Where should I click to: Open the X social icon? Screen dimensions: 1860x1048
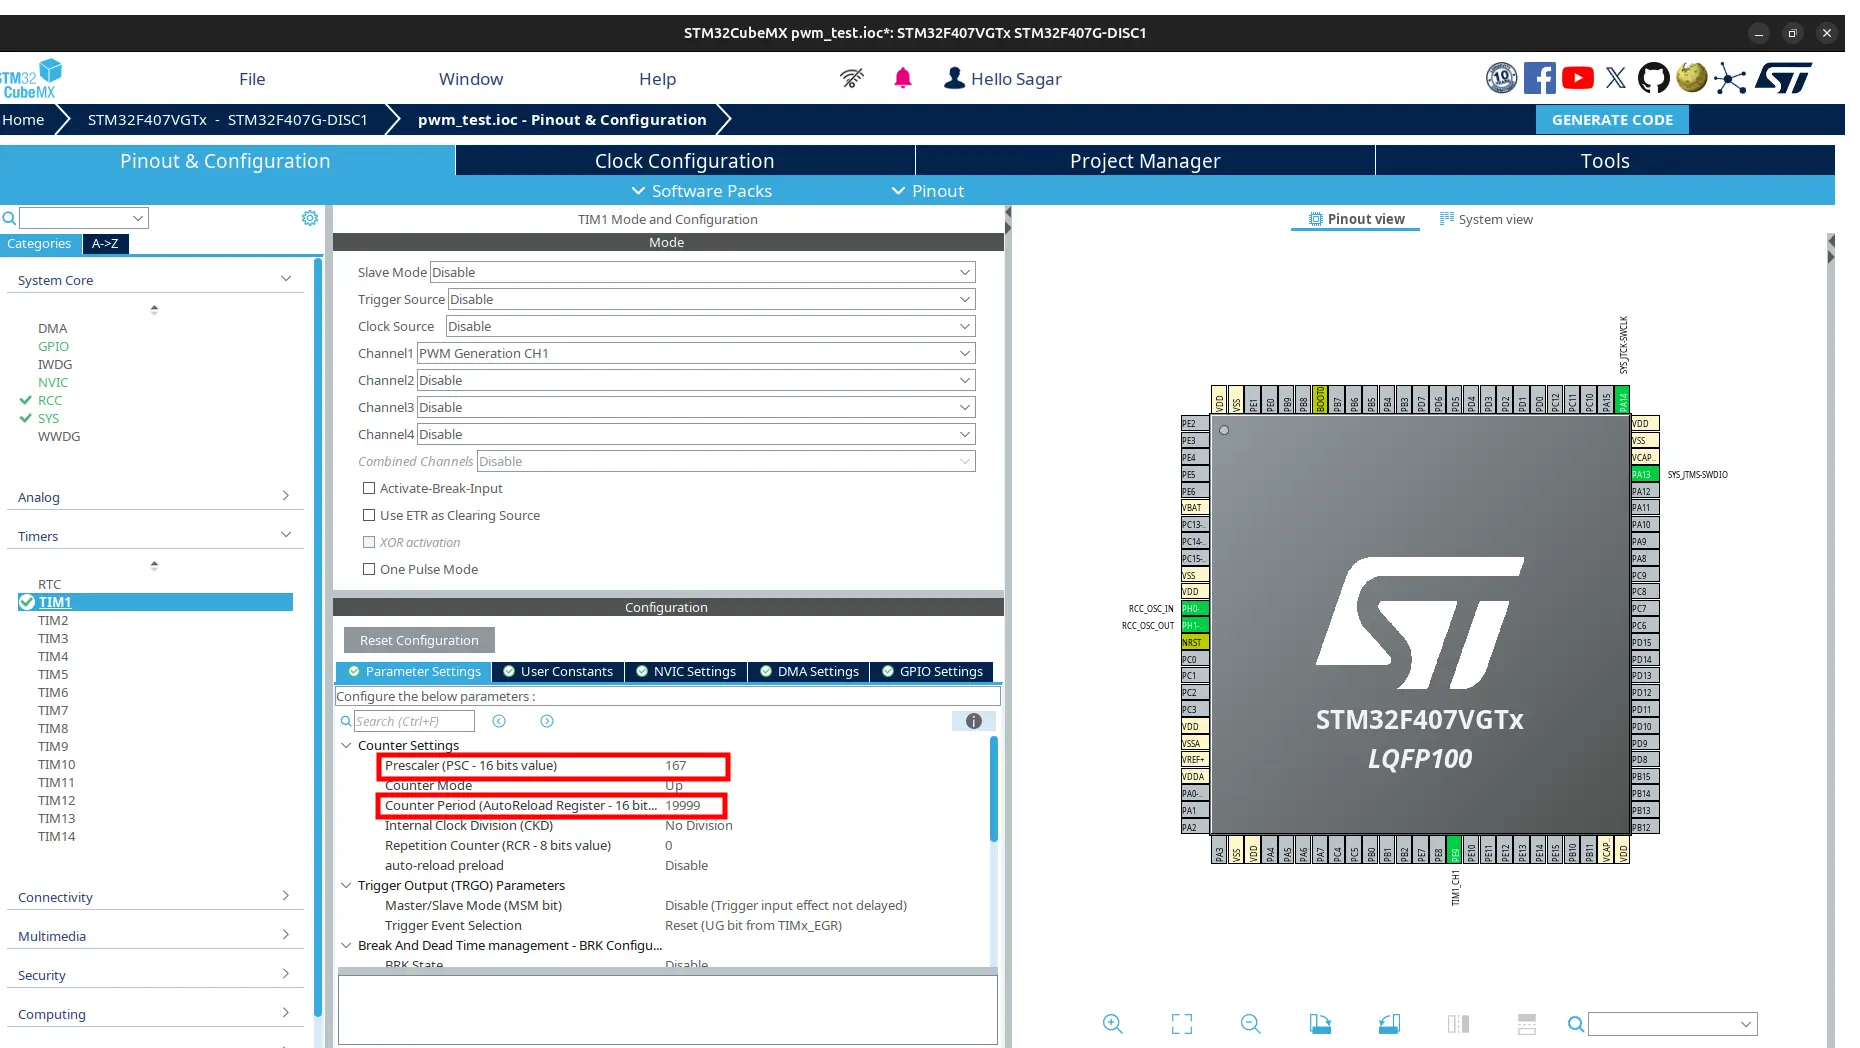point(1616,78)
